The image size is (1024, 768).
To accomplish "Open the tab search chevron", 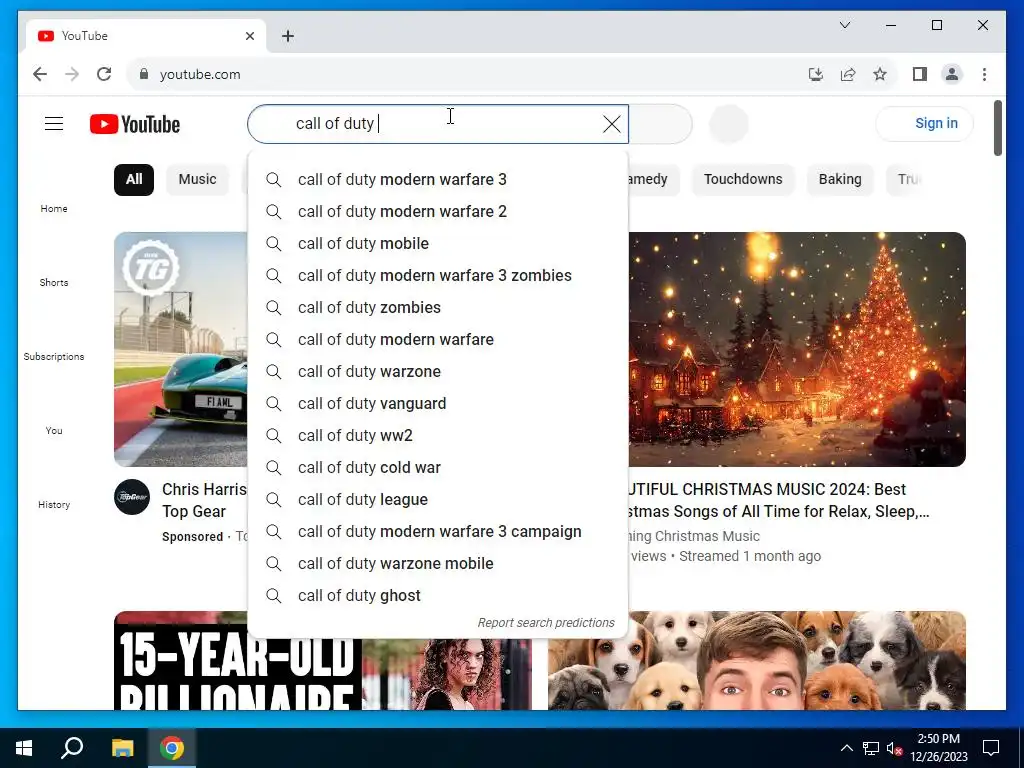I will click(x=844, y=25).
